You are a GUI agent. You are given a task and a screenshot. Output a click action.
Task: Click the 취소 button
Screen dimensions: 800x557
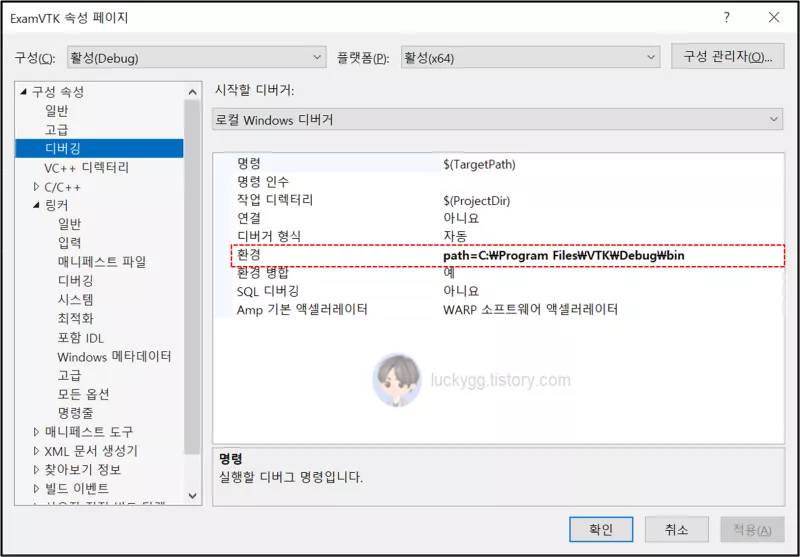(677, 529)
